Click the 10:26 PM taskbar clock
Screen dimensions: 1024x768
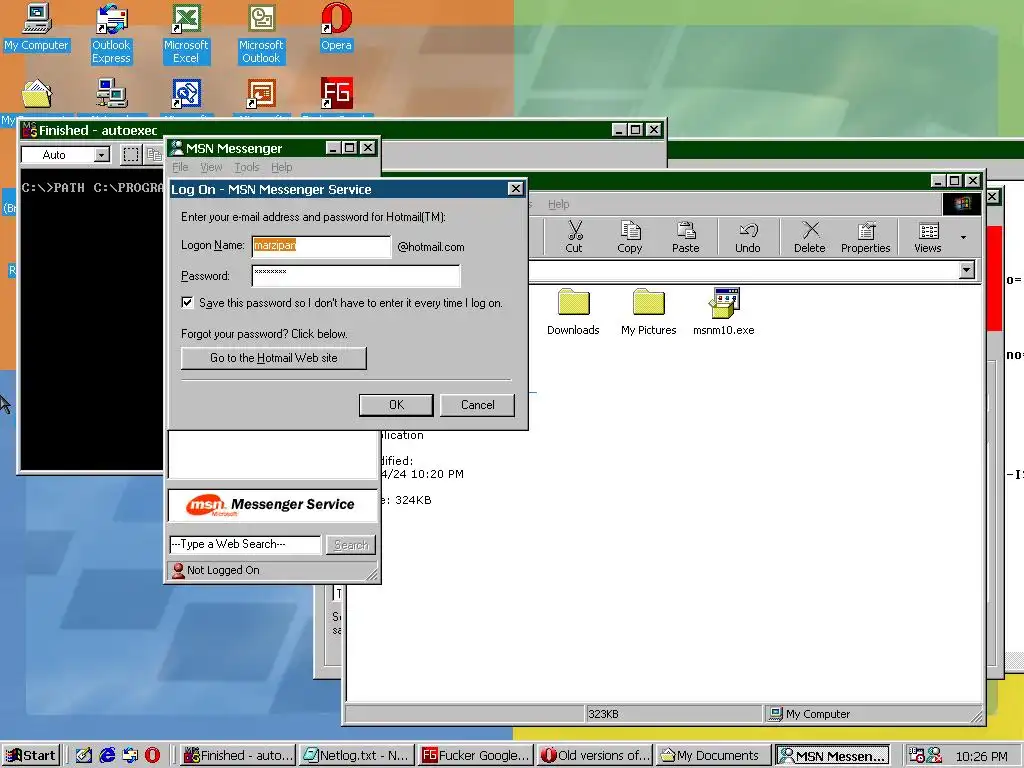click(x=982, y=756)
